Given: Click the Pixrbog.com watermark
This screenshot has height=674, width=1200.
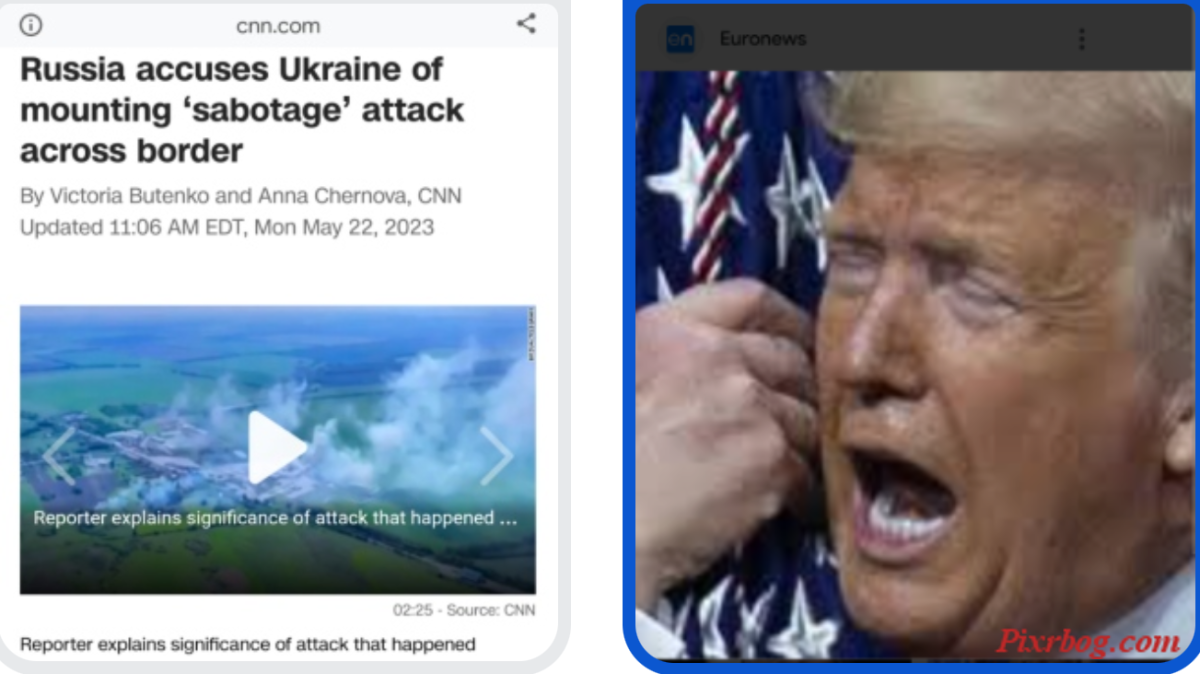Looking at the screenshot, I should tap(1088, 641).
